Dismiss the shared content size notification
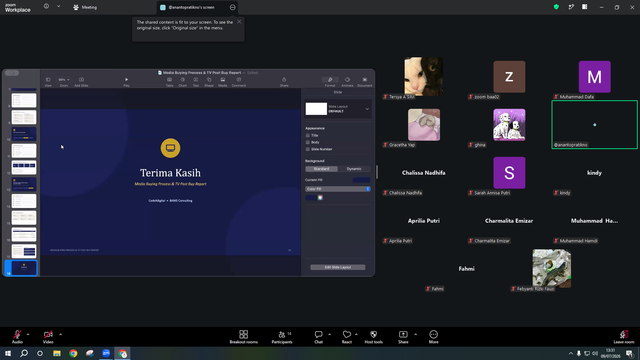 [239, 22]
